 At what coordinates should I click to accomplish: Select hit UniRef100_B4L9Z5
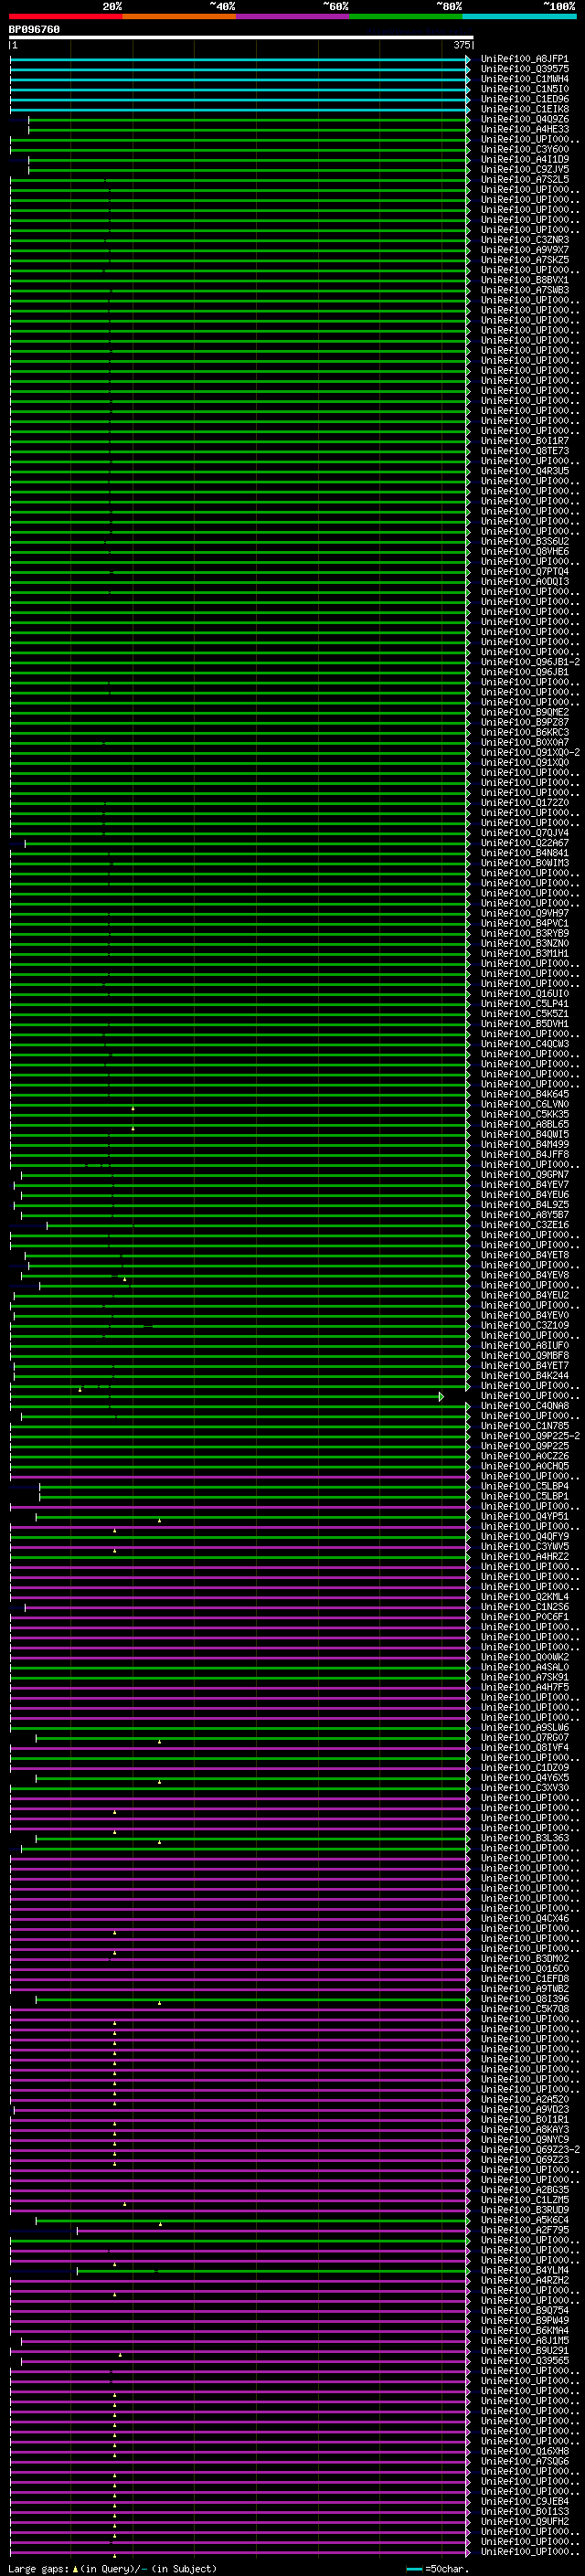[x=525, y=1205]
